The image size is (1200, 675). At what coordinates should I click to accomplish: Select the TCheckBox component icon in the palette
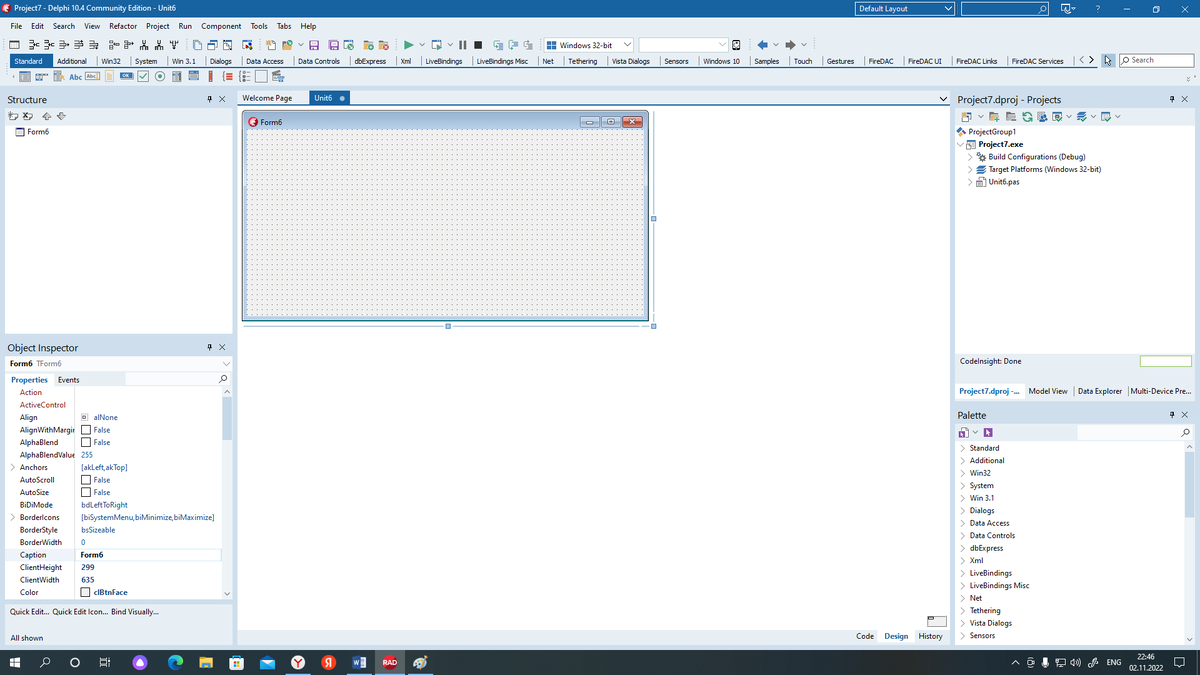click(143, 77)
